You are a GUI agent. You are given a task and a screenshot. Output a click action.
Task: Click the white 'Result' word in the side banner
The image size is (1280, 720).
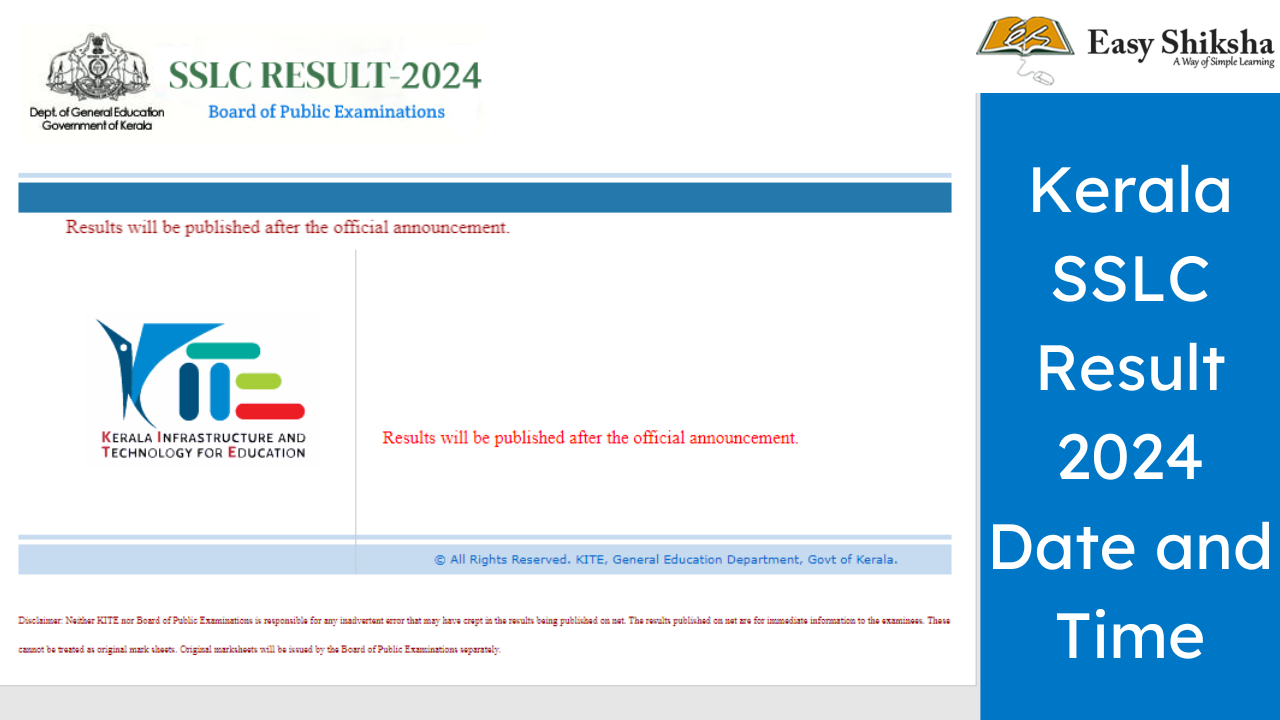coord(1130,368)
